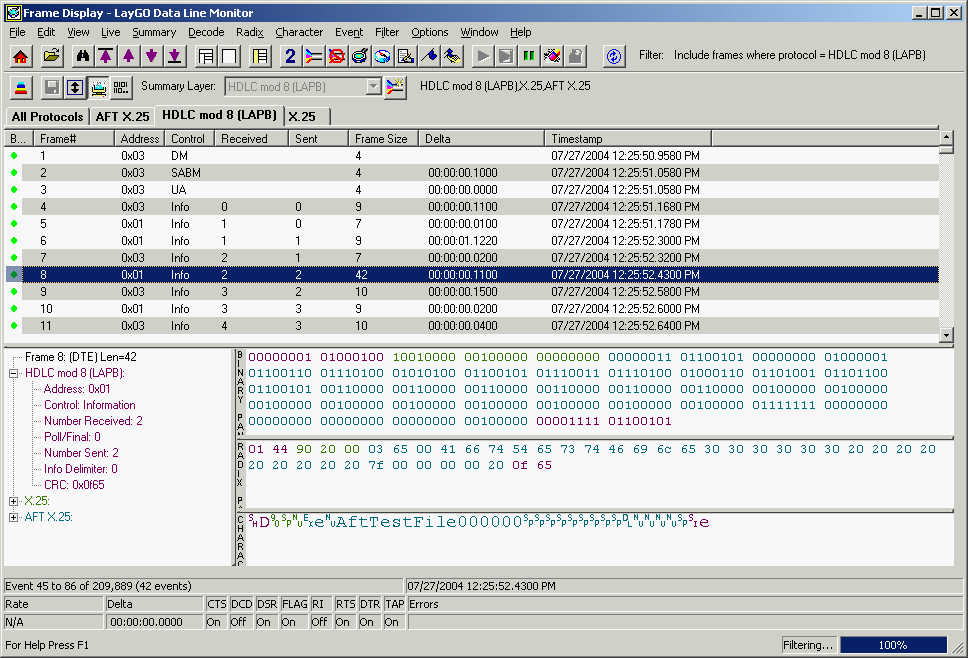This screenshot has width=968, height=658.
Task: Click 'CRC: 0x0f65' in decode tree
Action: [74, 485]
